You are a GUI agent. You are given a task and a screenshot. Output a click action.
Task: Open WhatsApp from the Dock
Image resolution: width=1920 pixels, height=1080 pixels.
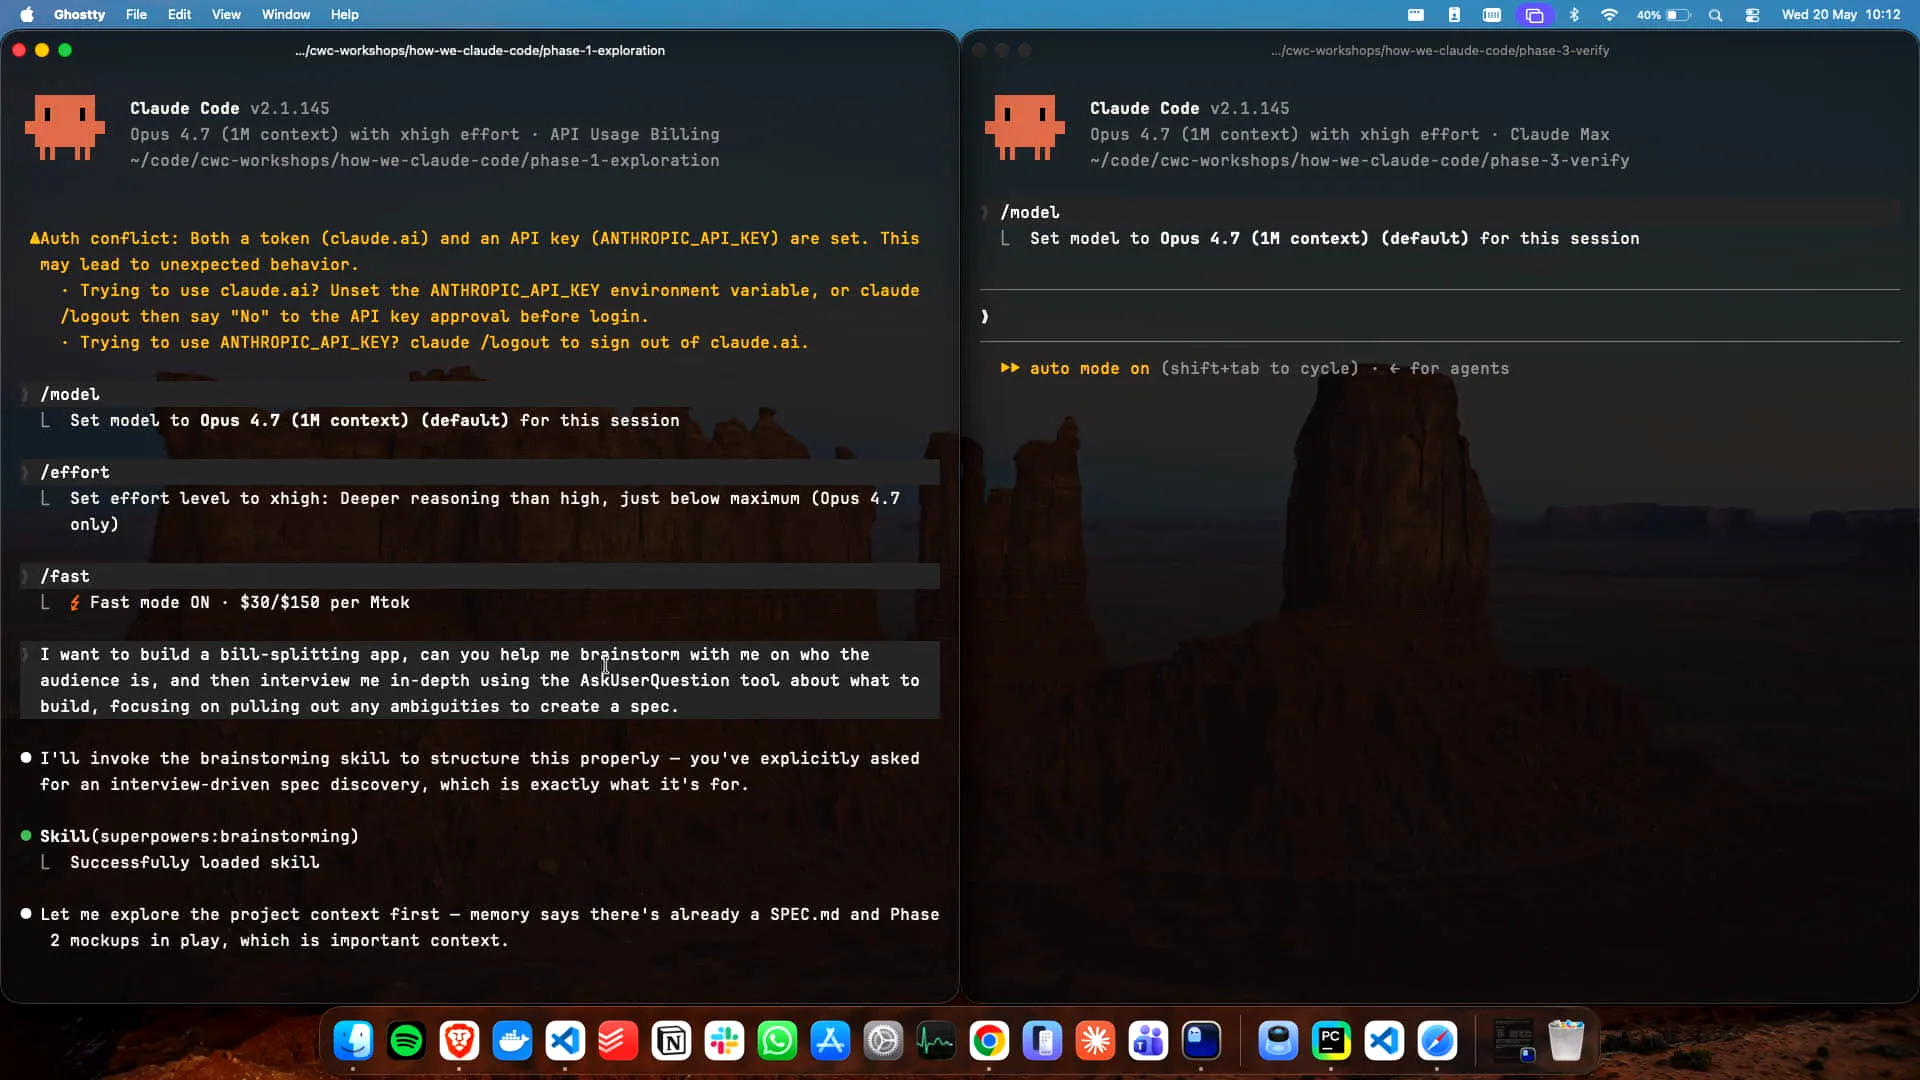click(777, 1041)
